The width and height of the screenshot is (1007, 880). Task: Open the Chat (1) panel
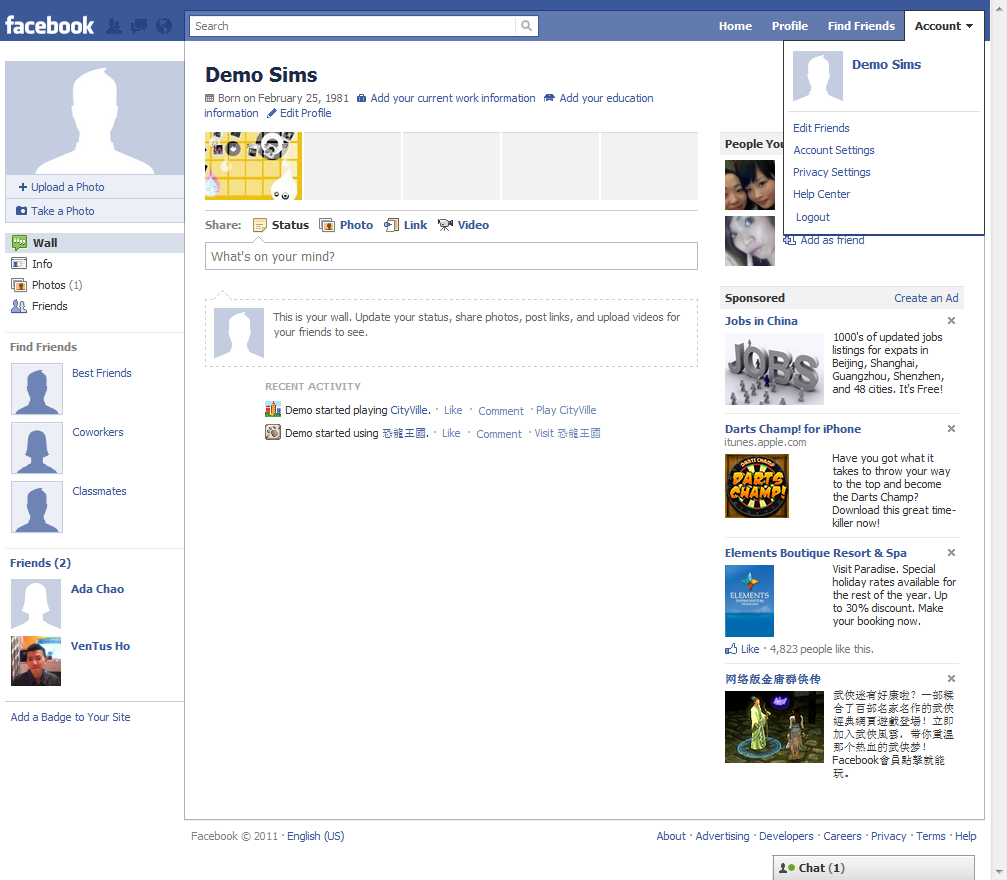click(x=873, y=868)
